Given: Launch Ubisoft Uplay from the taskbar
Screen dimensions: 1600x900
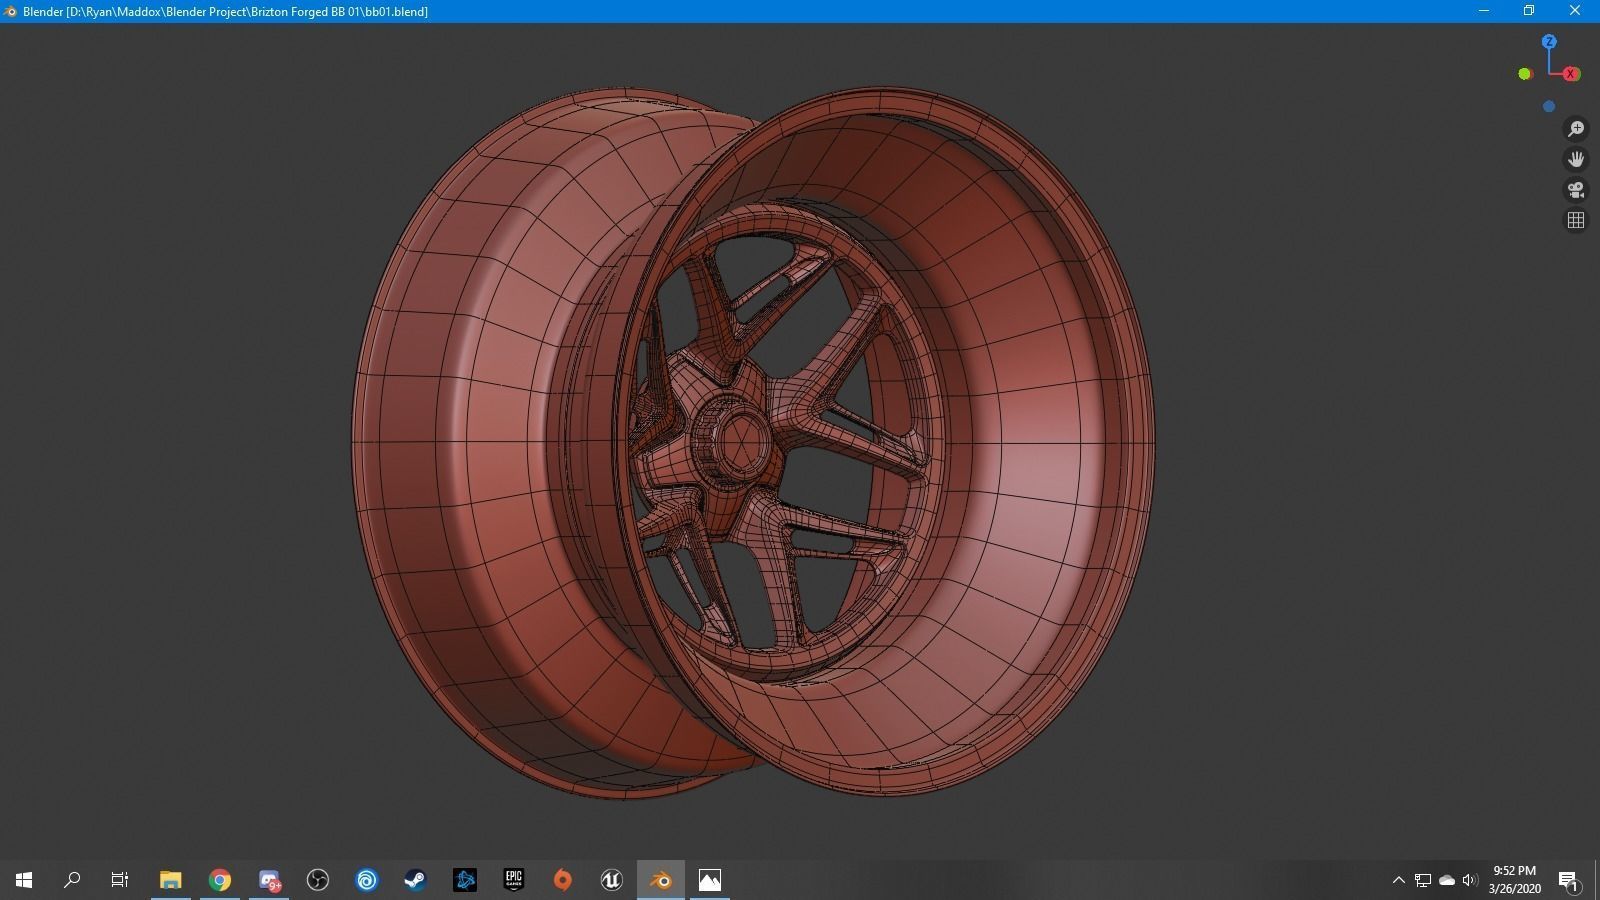Looking at the screenshot, I should (x=367, y=880).
